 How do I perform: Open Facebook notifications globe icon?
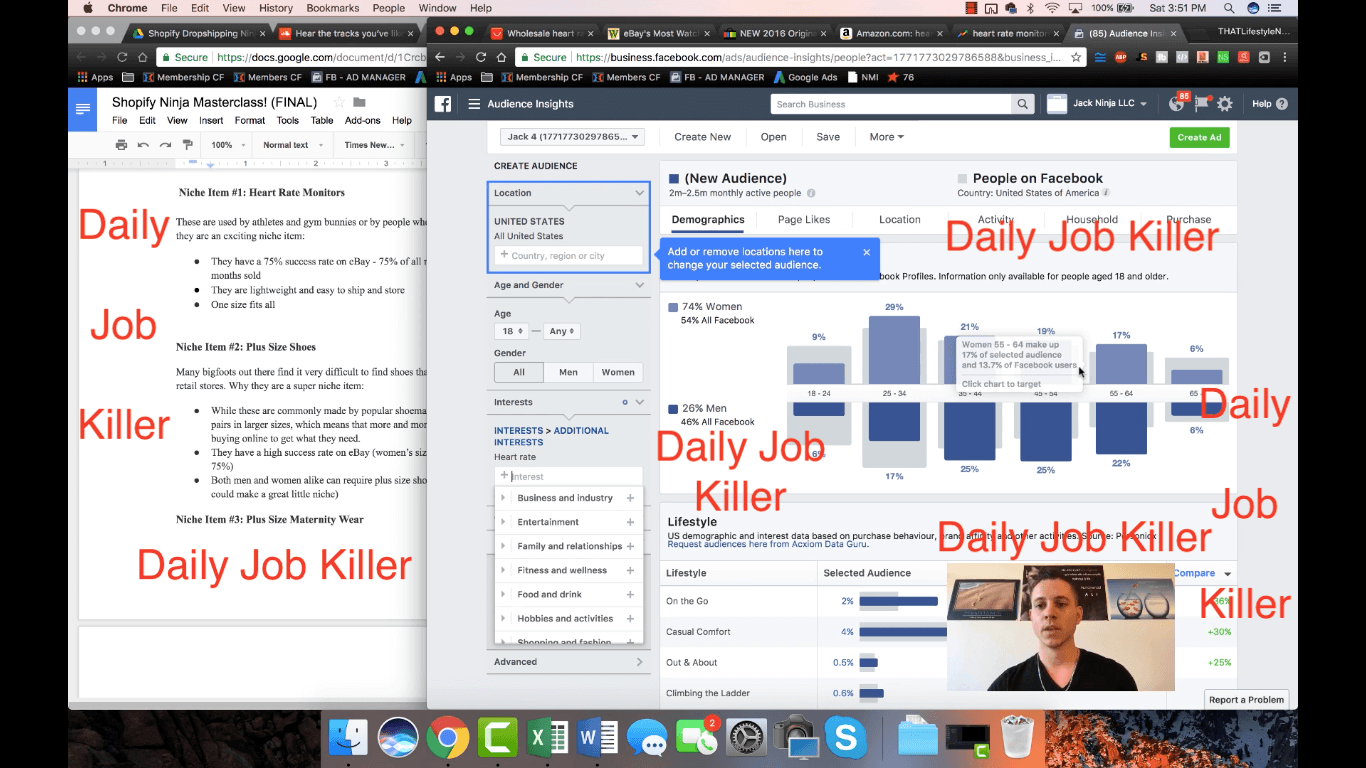(x=1177, y=104)
